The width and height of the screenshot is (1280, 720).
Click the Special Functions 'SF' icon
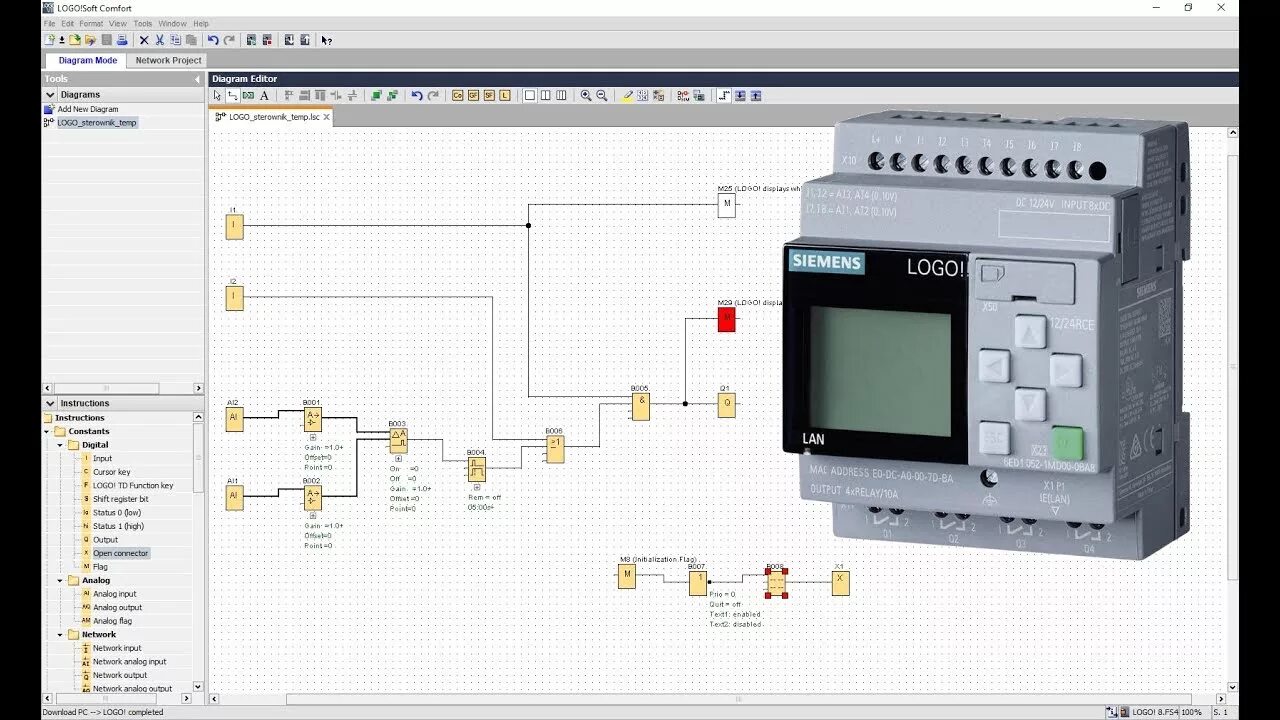click(x=489, y=96)
